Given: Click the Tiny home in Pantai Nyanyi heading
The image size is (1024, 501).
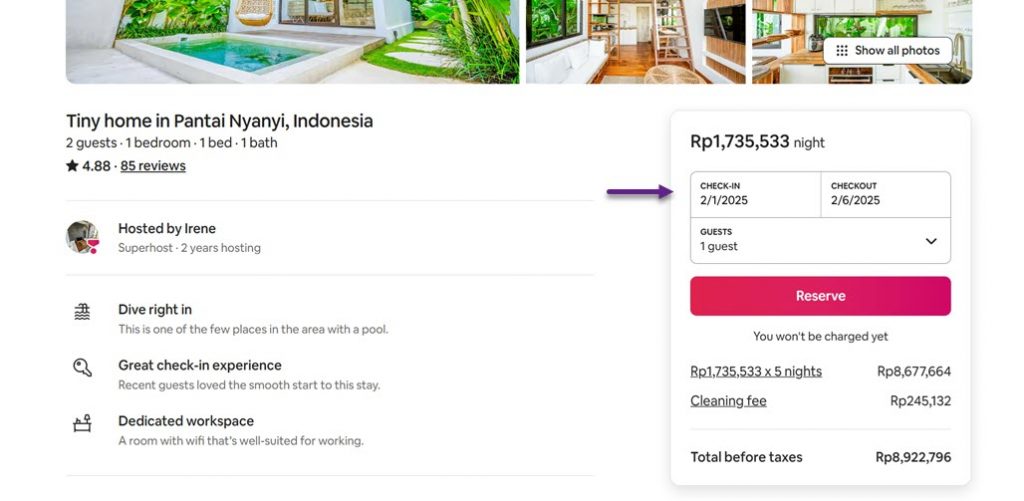Looking at the screenshot, I should (x=219, y=121).
